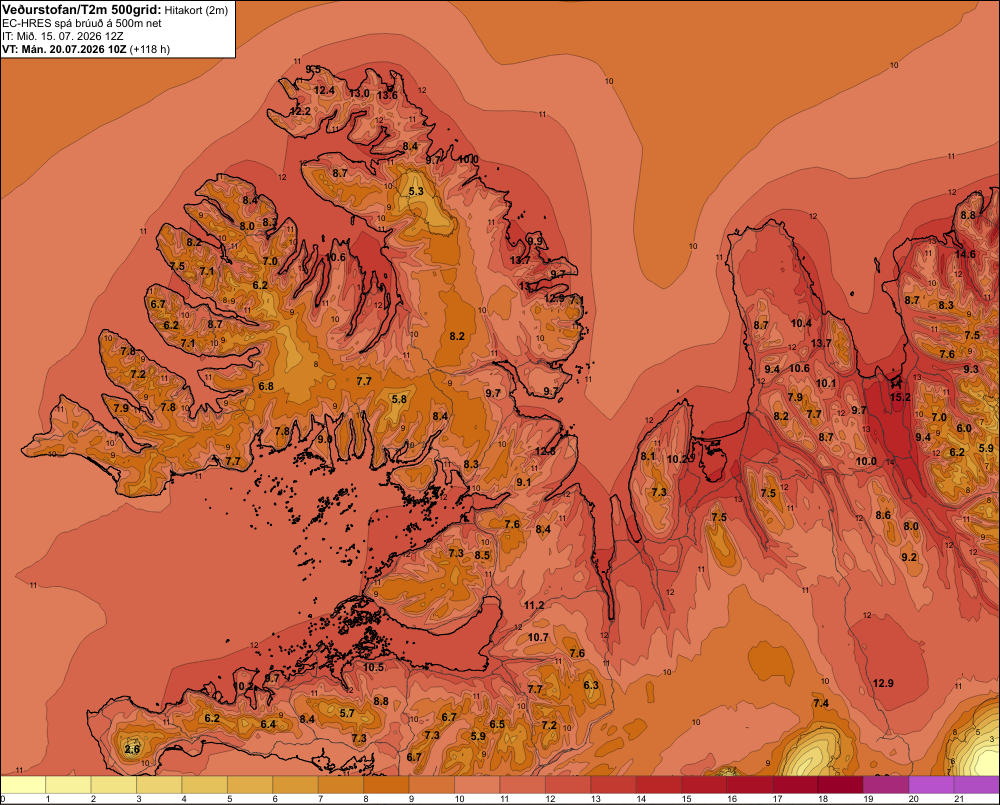Click the 5.7 temperature reading
The image size is (1000, 805).
tap(347, 713)
